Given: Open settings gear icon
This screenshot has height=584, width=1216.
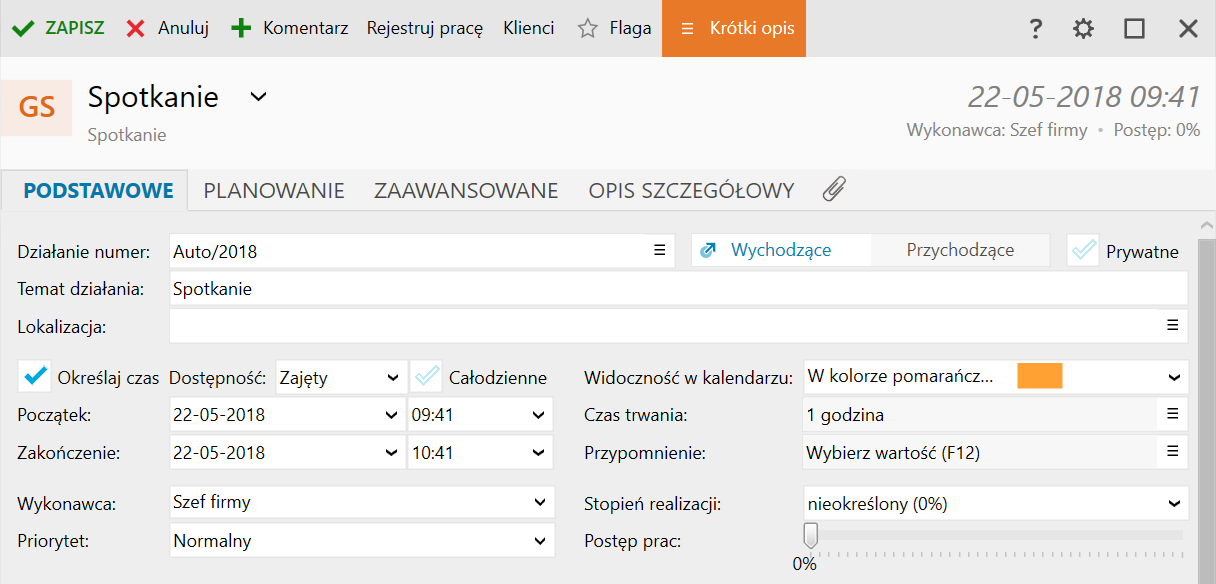Looking at the screenshot, I should click(1083, 29).
